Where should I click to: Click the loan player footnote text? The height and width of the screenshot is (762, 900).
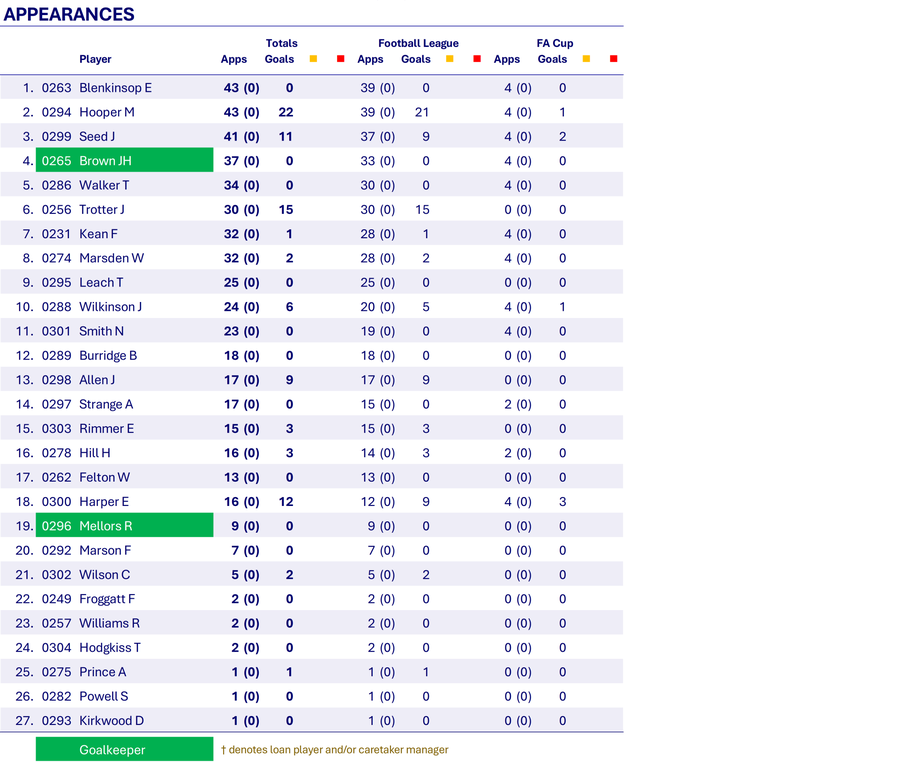tap(335, 749)
